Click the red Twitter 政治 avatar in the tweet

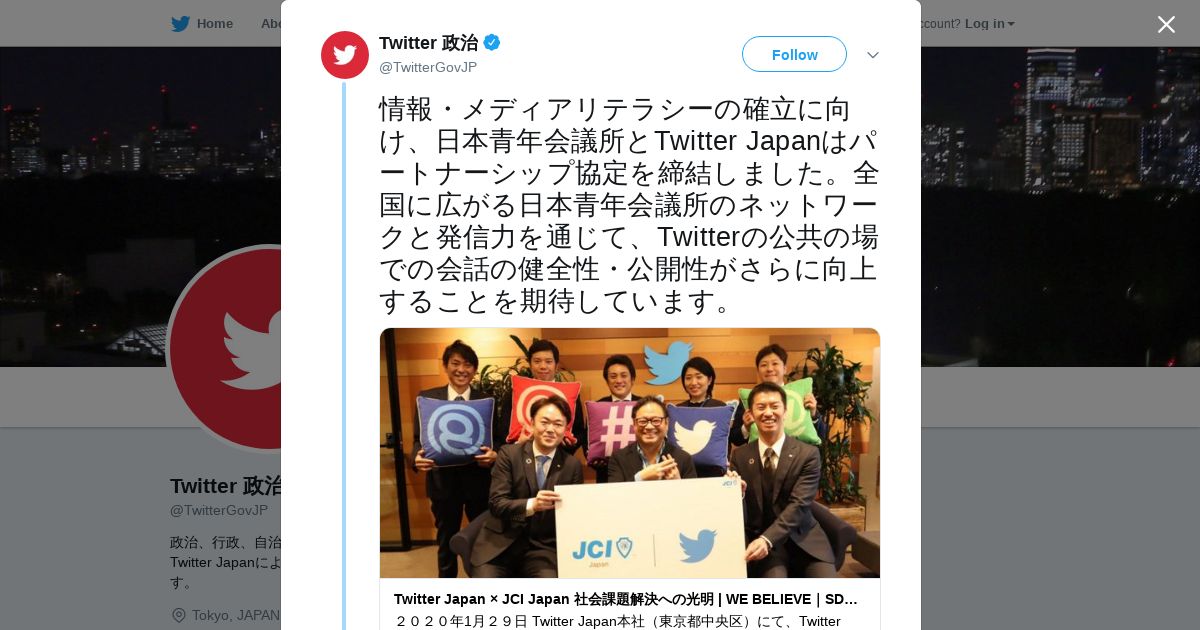click(345, 55)
